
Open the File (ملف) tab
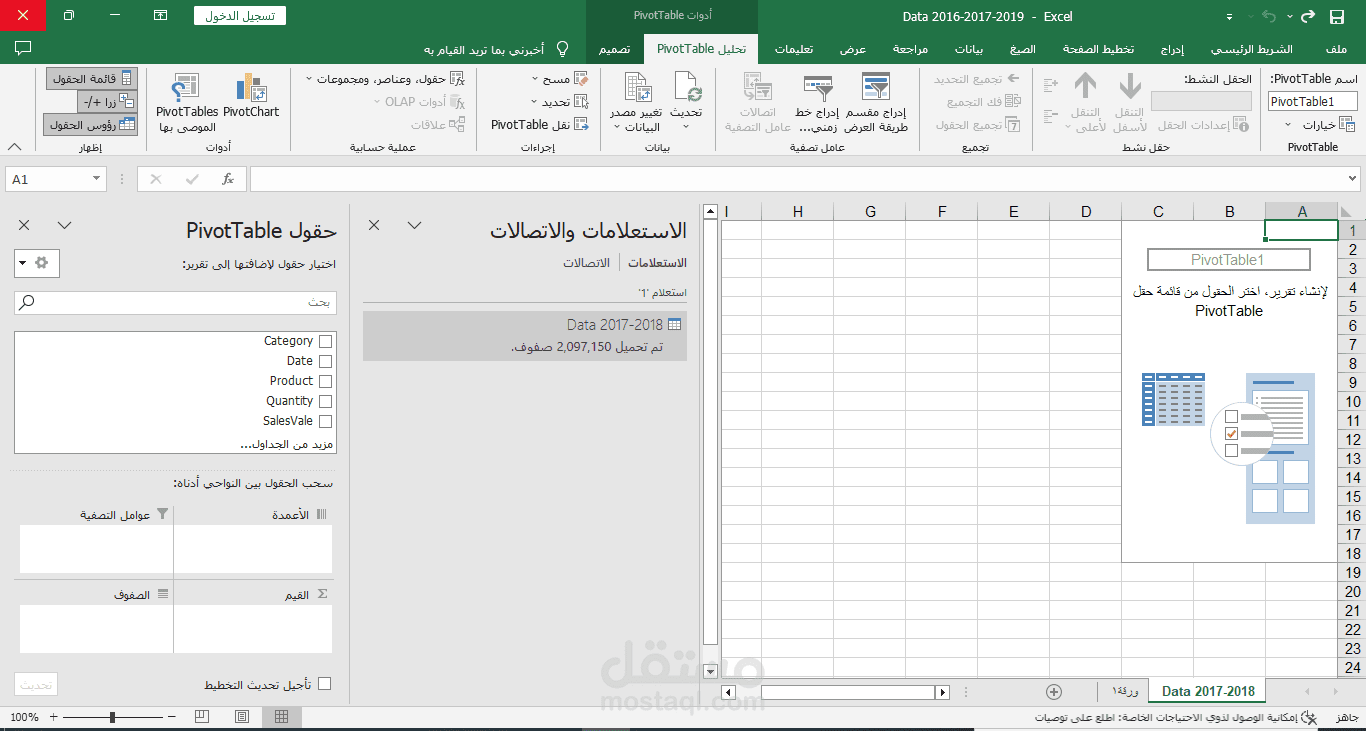(1335, 49)
